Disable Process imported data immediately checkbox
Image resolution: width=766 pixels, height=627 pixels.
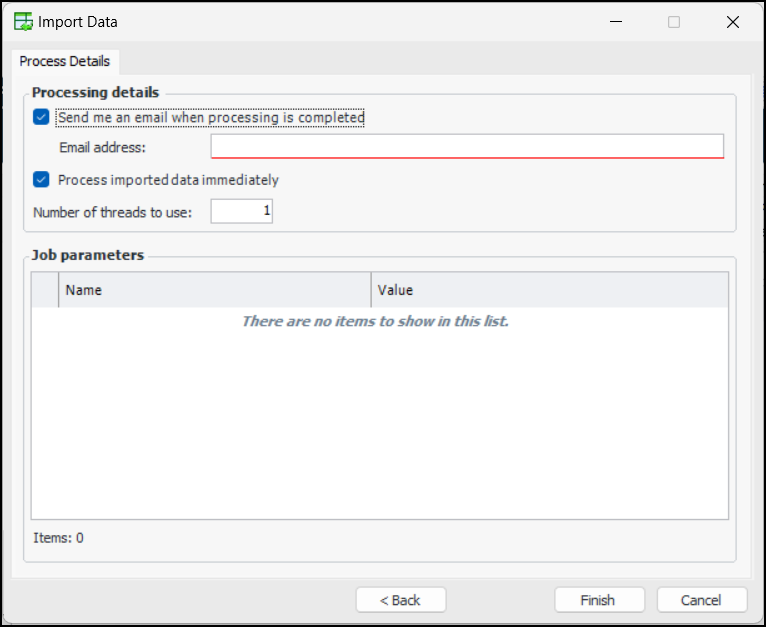(x=41, y=180)
